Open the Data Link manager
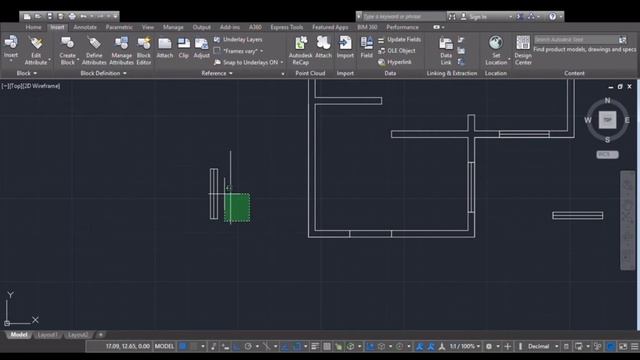640x360 pixels. [x=446, y=50]
